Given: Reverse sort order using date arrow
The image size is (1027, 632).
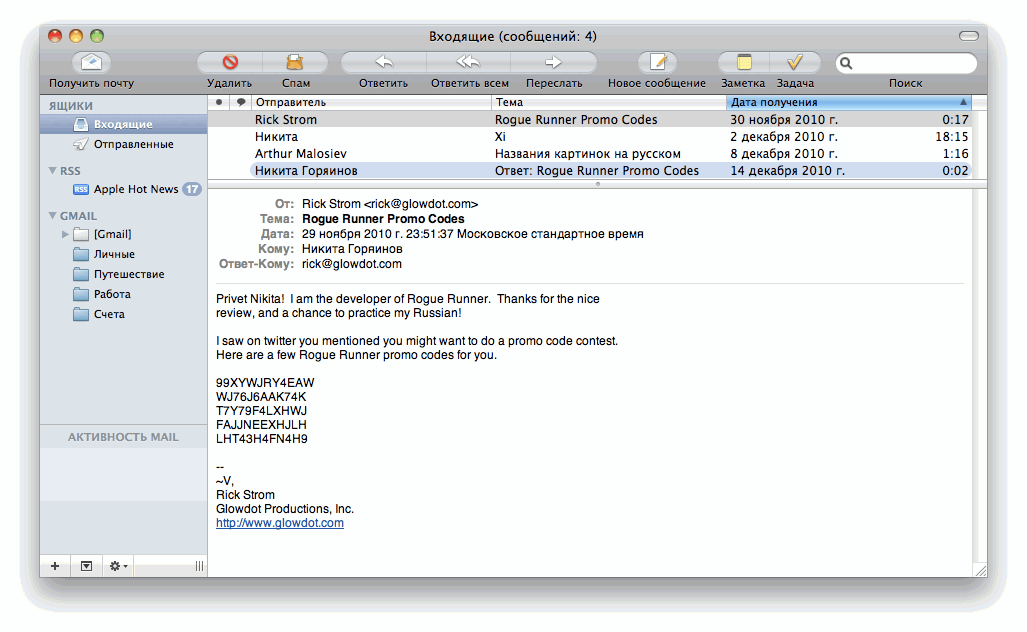Looking at the screenshot, I should pyautogui.click(x=963, y=102).
